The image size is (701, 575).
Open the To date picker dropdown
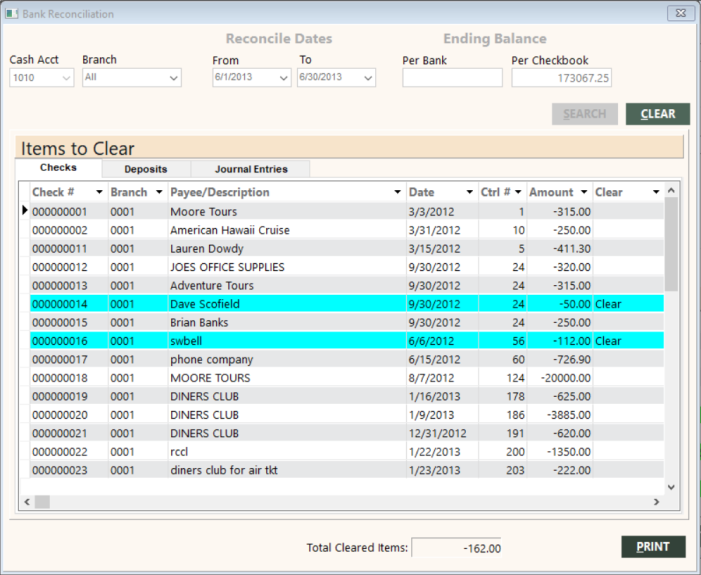(x=368, y=78)
